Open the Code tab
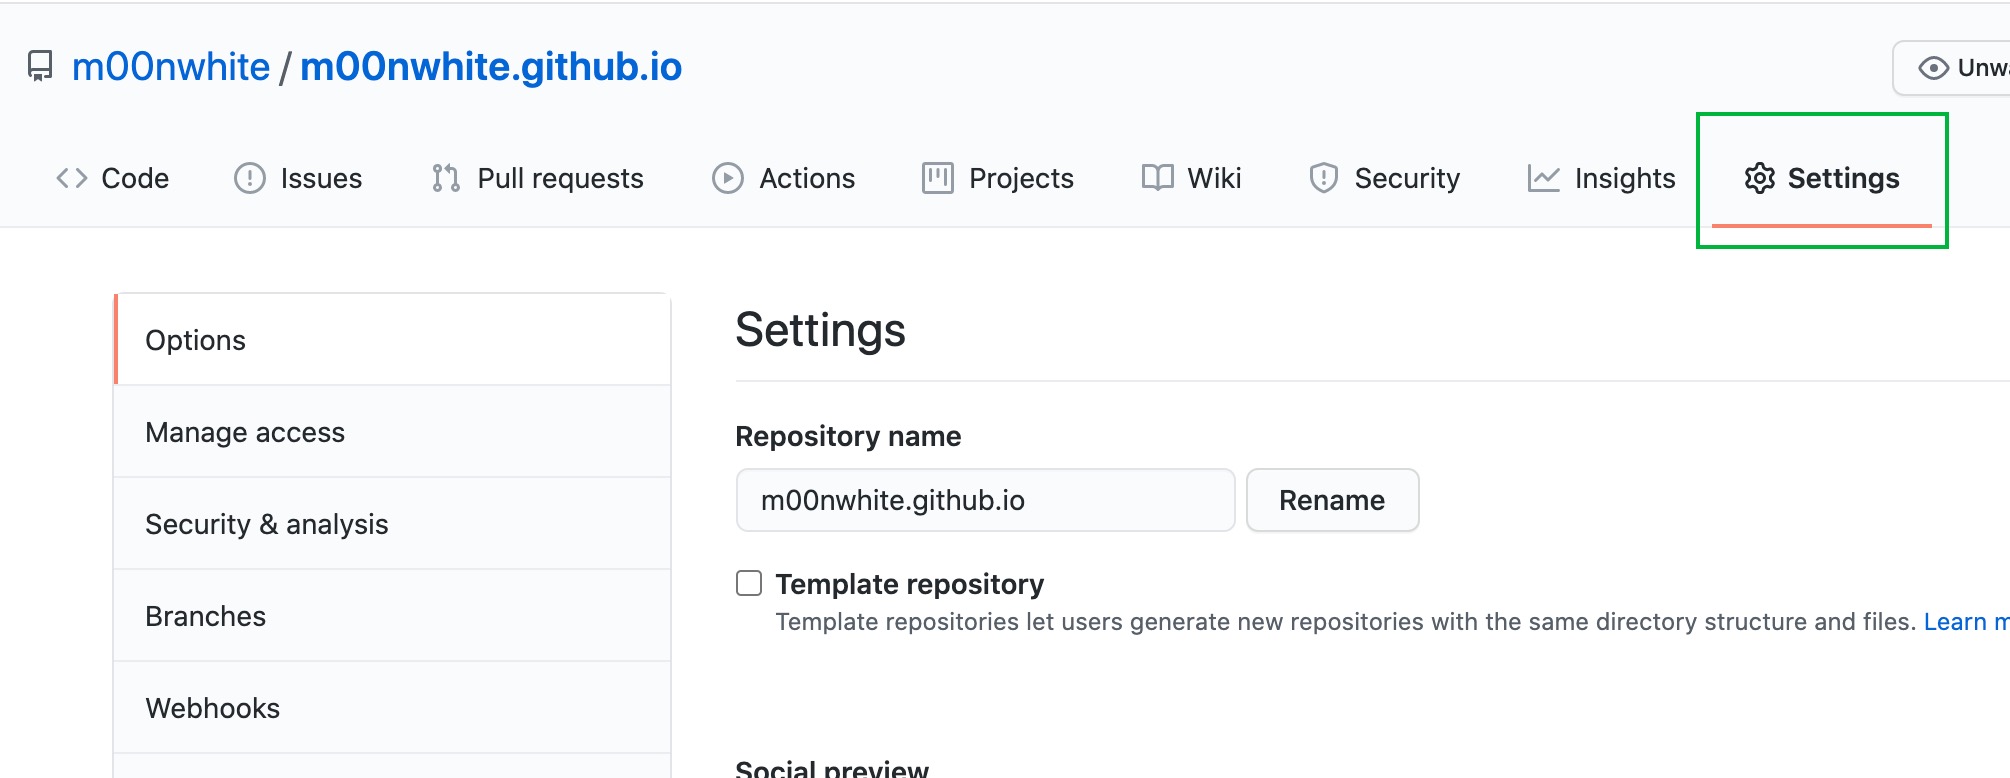The height and width of the screenshot is (778, 2010). tap(113, 178)
